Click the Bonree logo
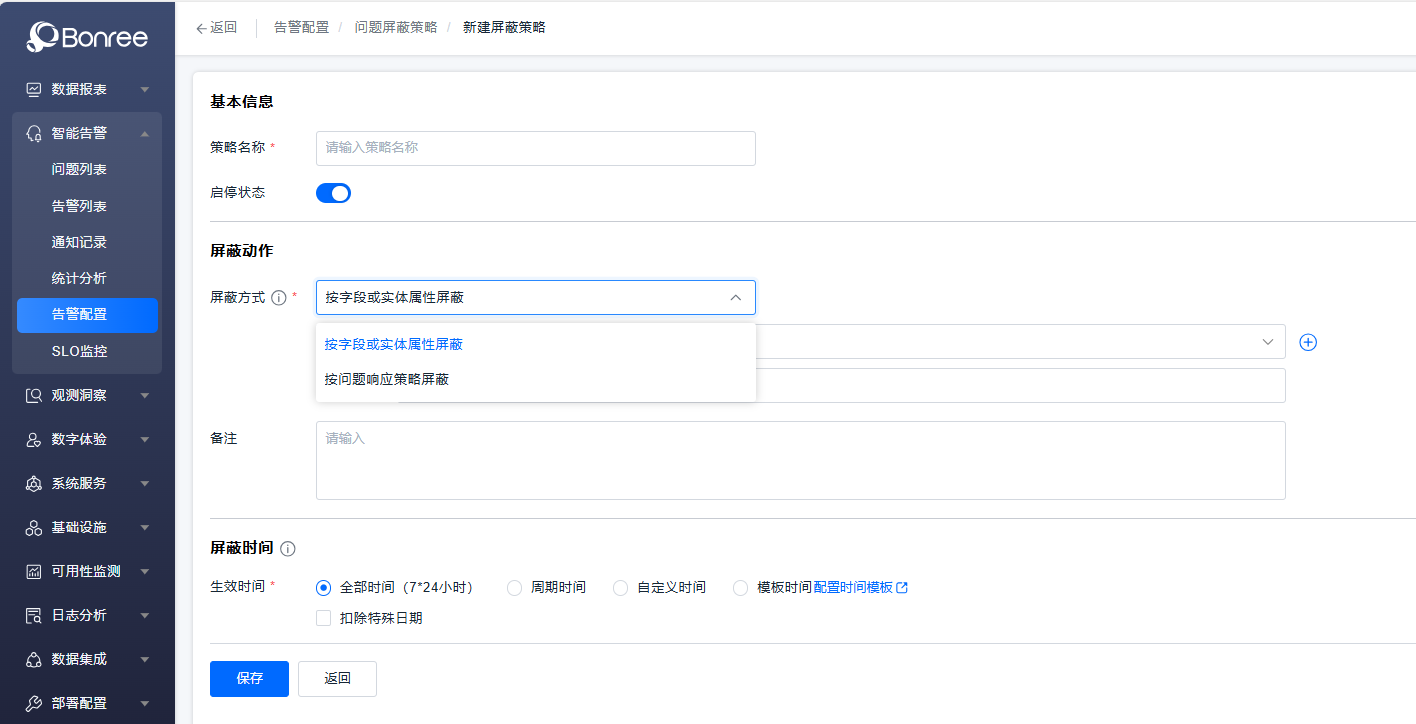Screen dimensions: 1416x724 [x=86, y=35]
